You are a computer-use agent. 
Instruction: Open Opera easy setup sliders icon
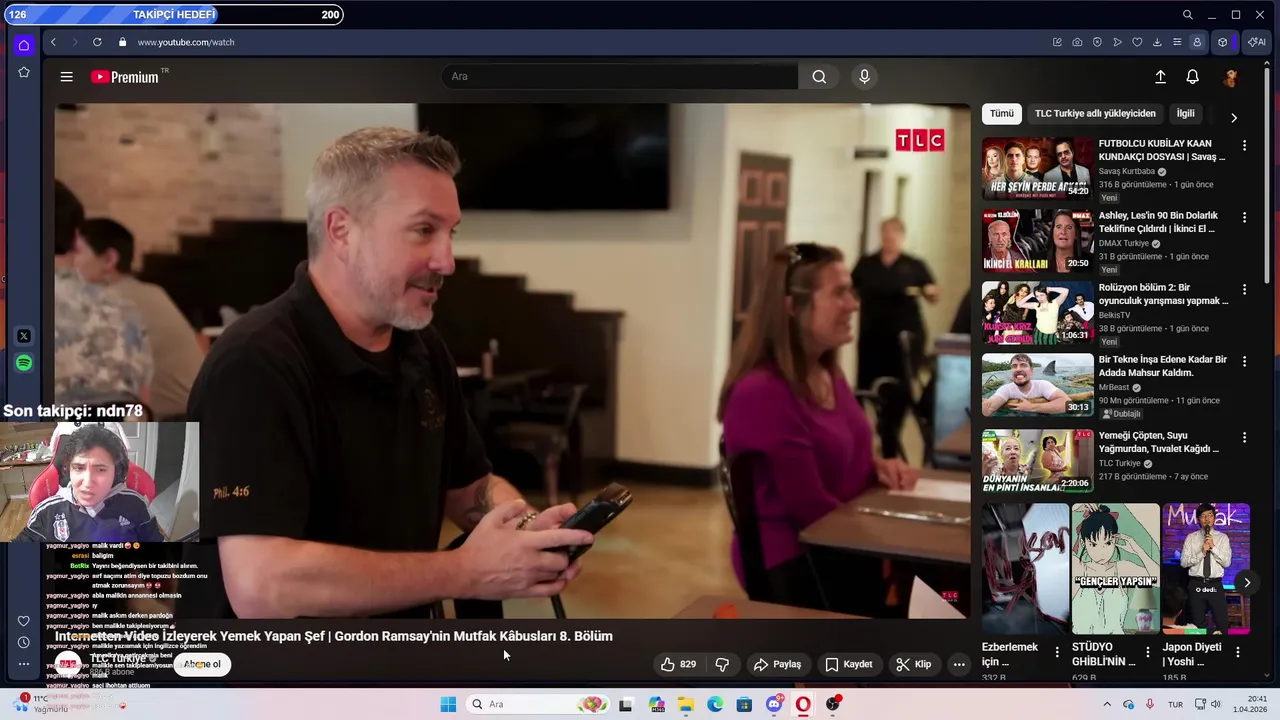1177,42
